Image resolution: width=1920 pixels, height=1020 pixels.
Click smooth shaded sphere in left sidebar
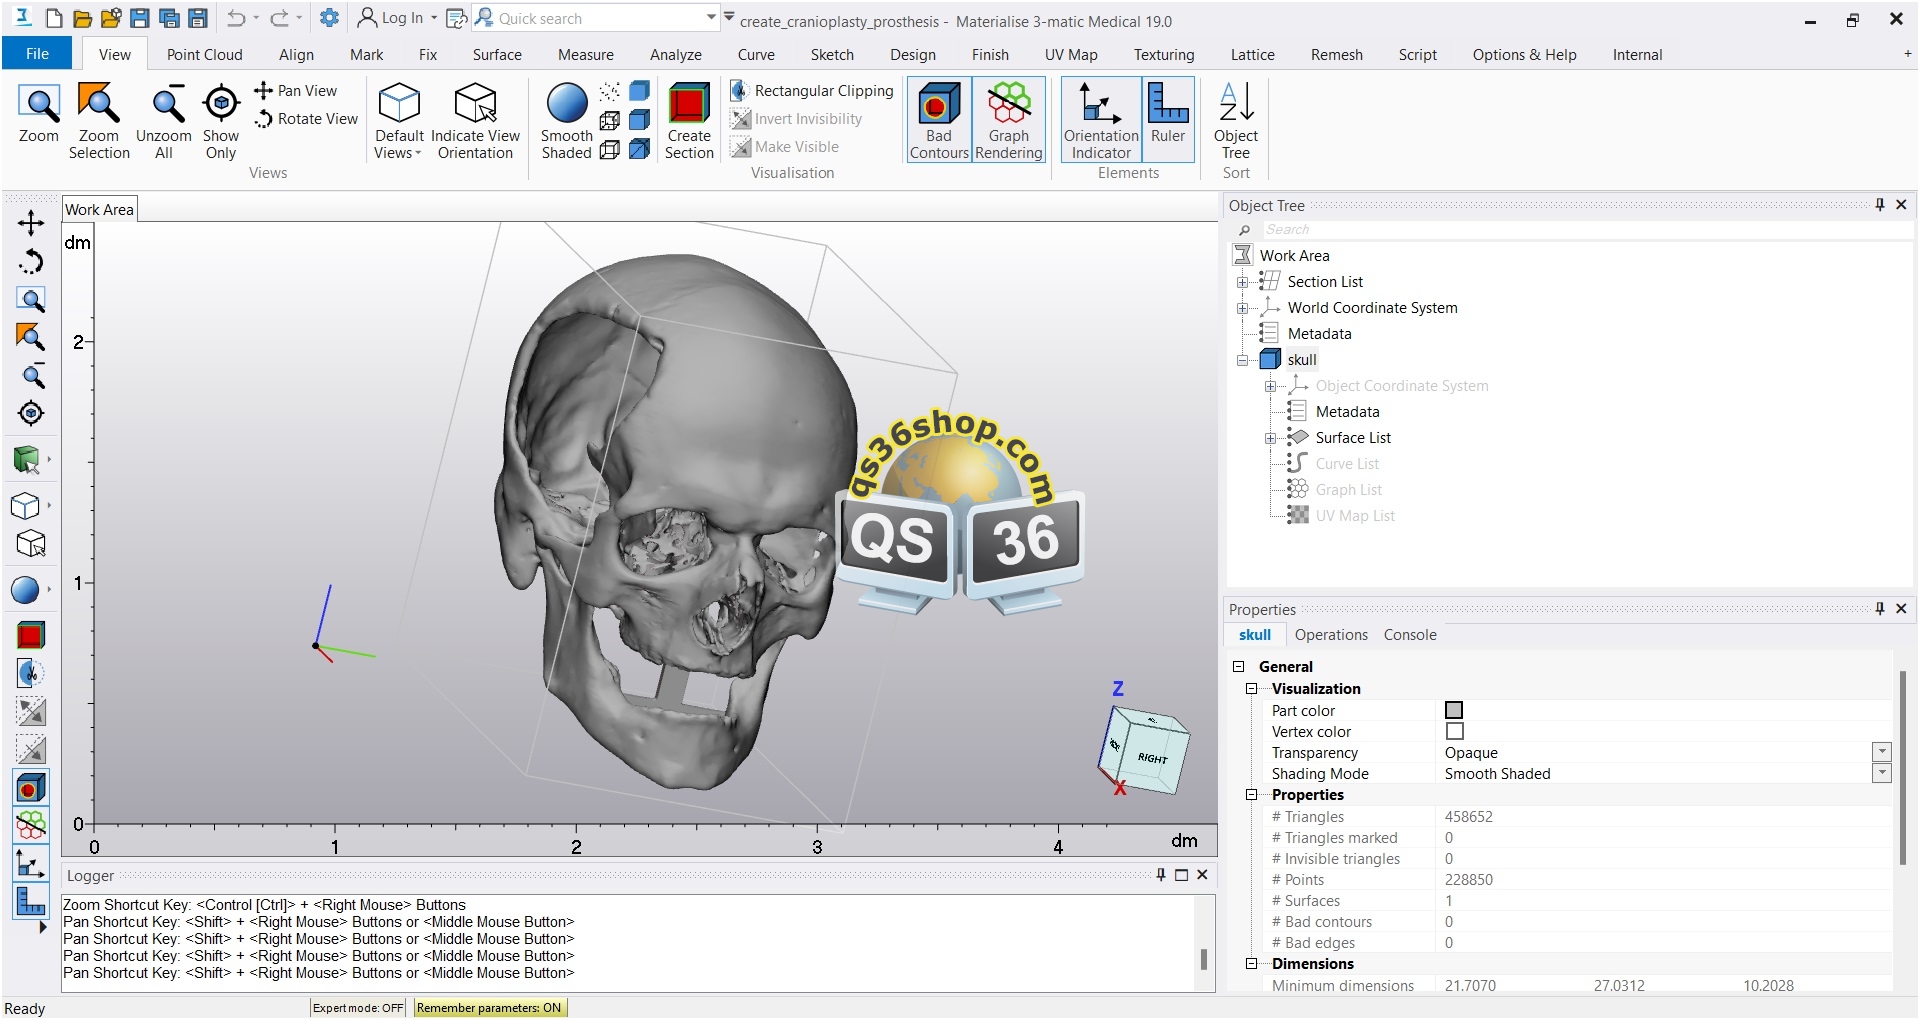tap(26, 590)
